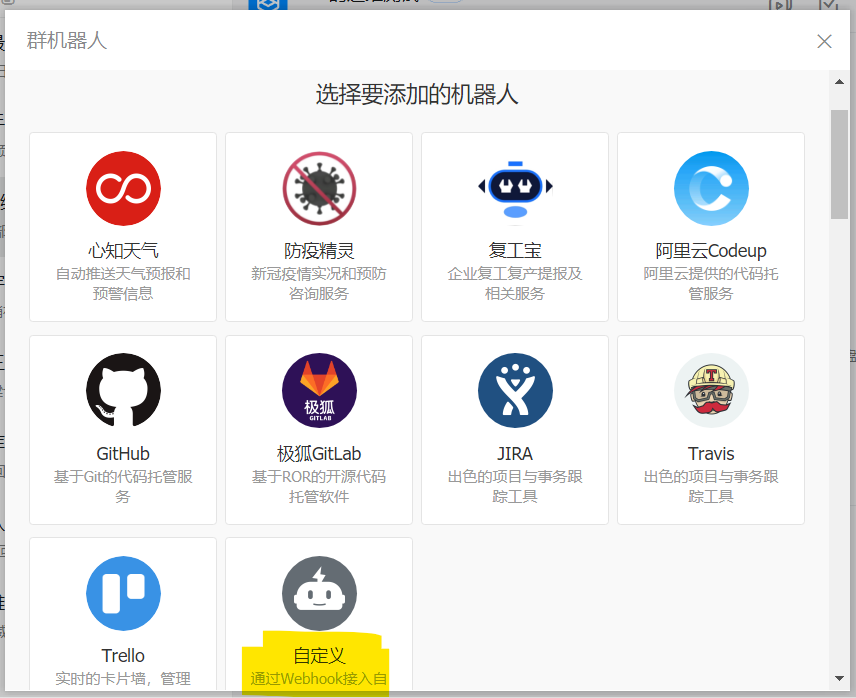
Task: Click the 群机器人 dialog title
Action: (x=67, y=41)
